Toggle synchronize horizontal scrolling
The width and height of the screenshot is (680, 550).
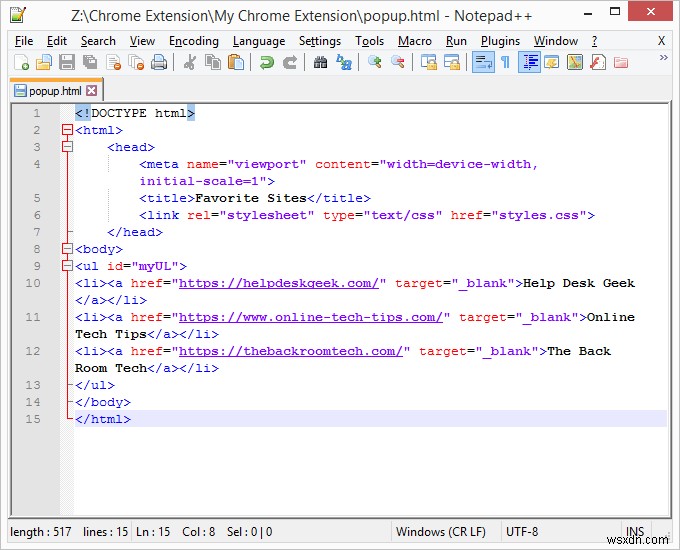(452, 62)
